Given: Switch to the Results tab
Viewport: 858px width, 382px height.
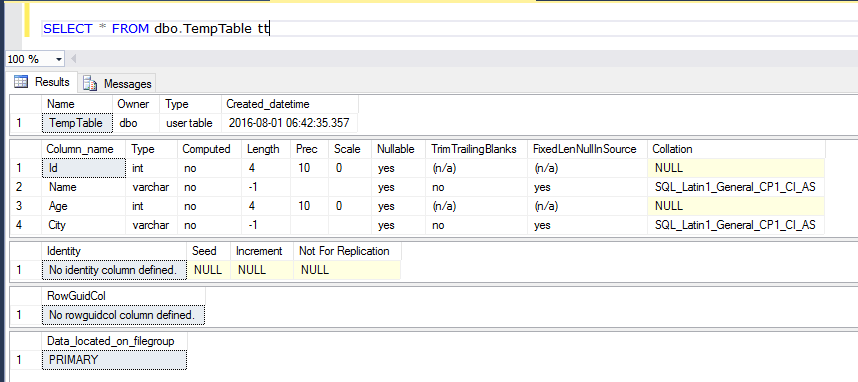Looking at the screenshot, I should [x=42, y=82].
